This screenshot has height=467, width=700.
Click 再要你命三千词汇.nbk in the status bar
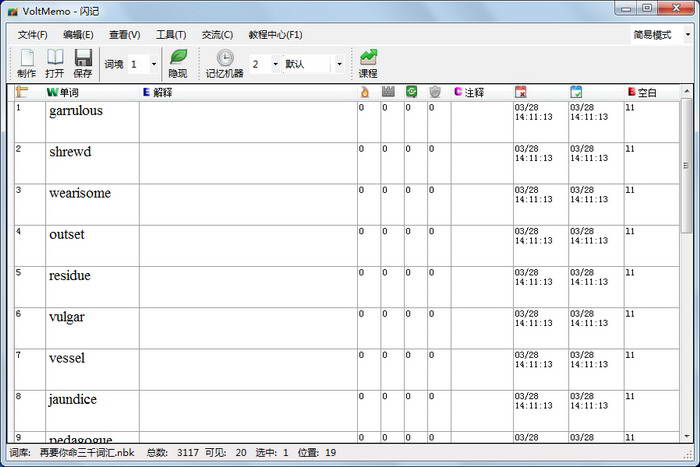point(87,453)
